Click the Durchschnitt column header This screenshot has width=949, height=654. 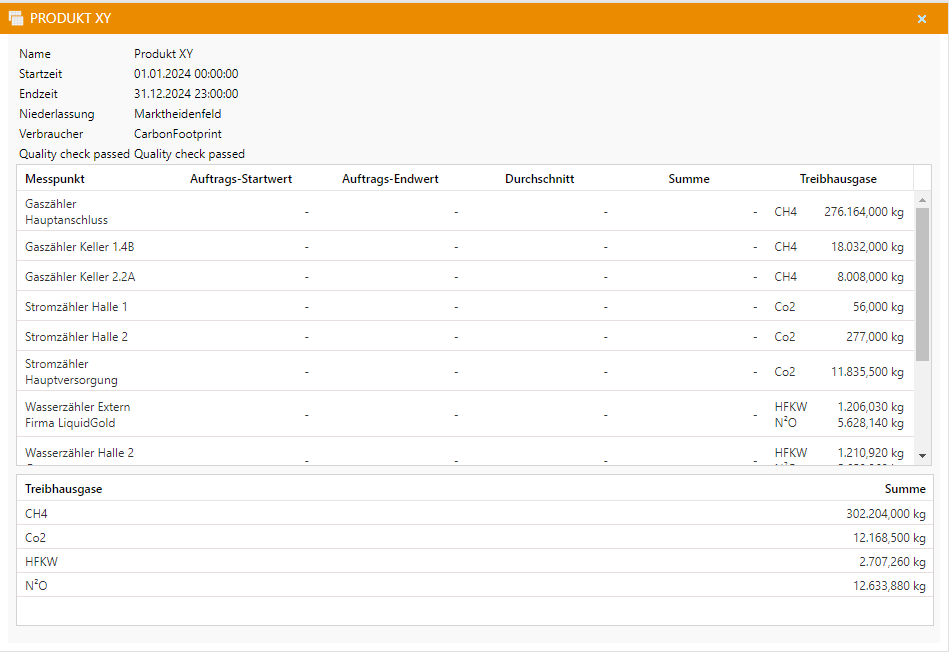click(539, 179)
